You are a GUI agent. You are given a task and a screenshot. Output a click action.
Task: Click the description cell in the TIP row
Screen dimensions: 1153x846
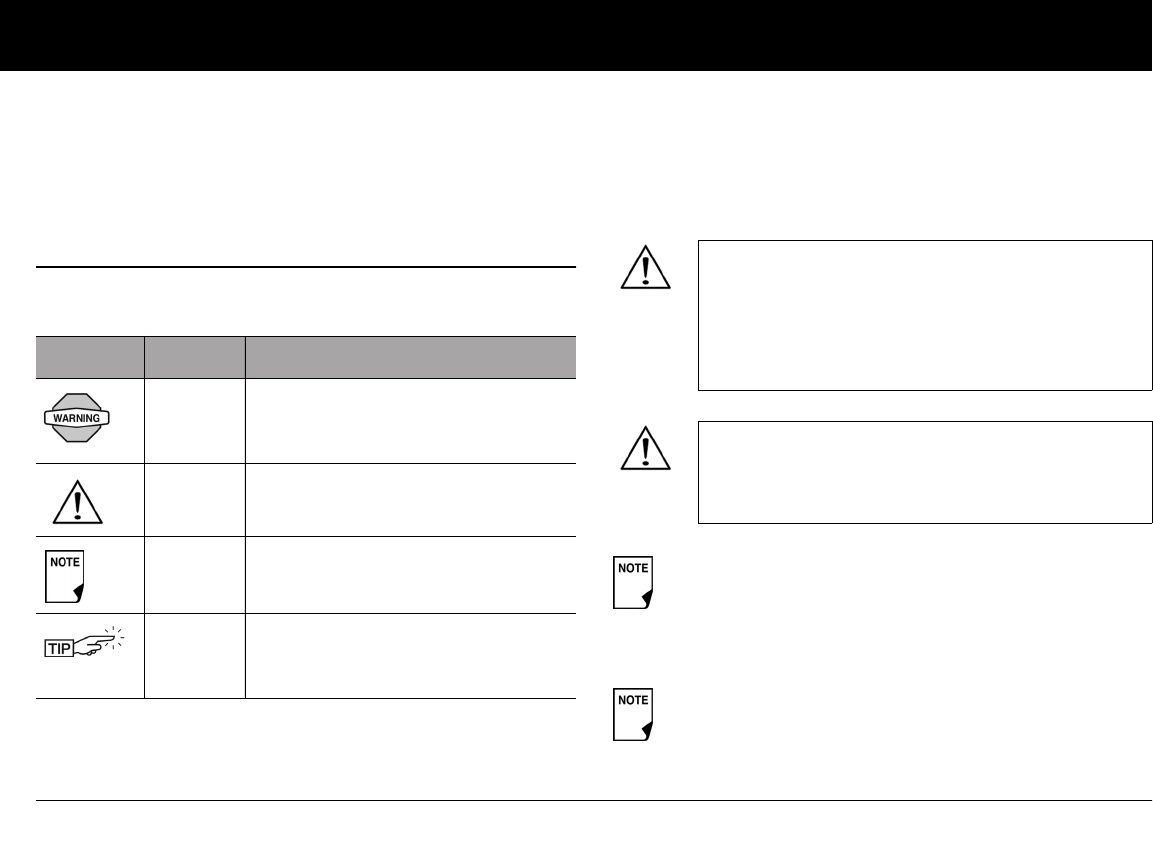click(x=411, y=656)
